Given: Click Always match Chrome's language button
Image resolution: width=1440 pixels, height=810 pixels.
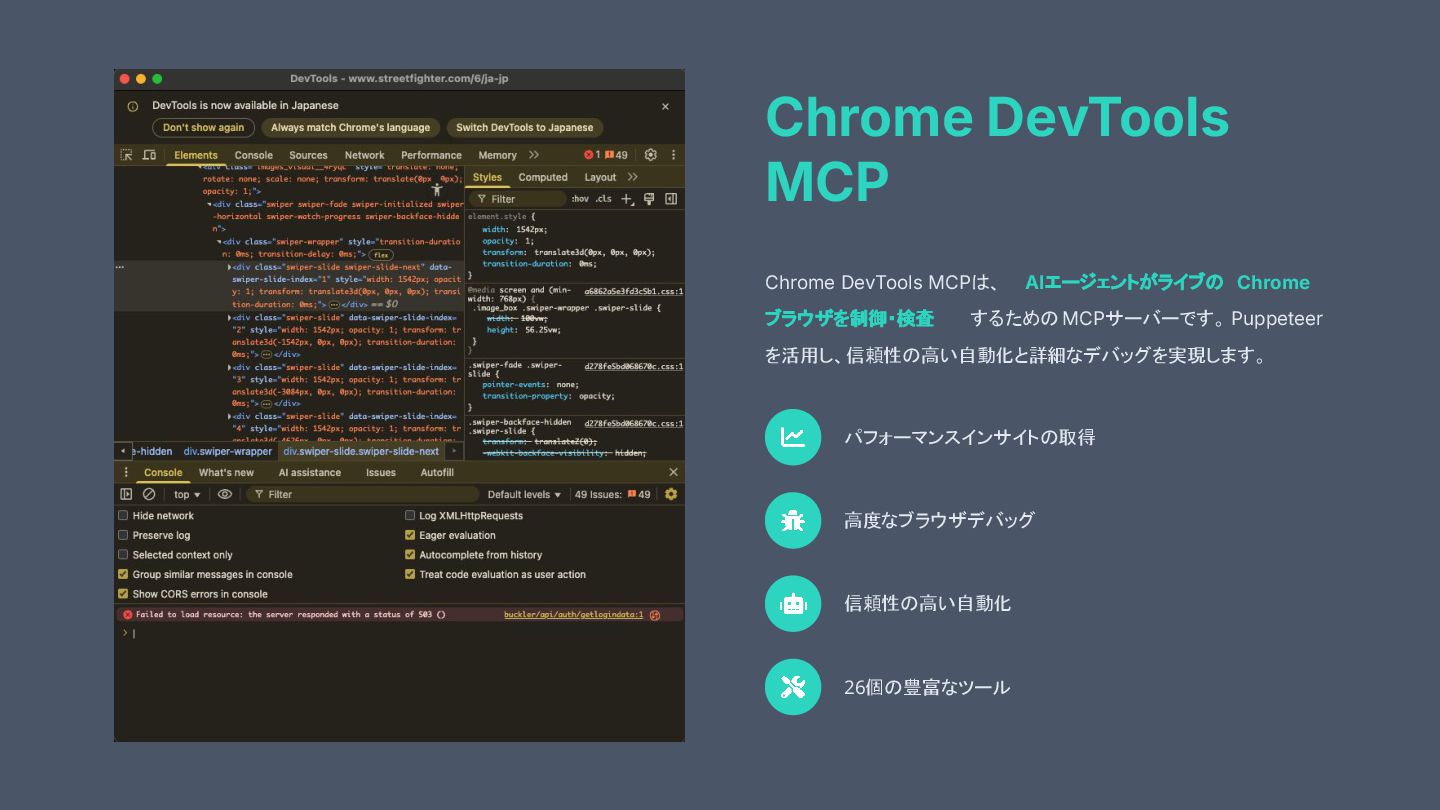Looking at the screenshot, I should [x=350, y=127].
